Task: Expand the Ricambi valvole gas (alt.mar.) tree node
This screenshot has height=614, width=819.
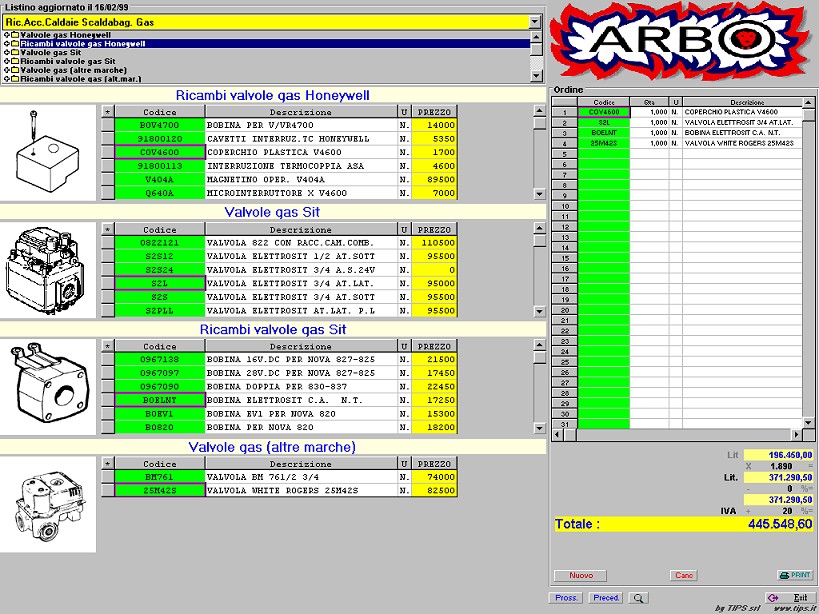Action: tap(7, 79)
